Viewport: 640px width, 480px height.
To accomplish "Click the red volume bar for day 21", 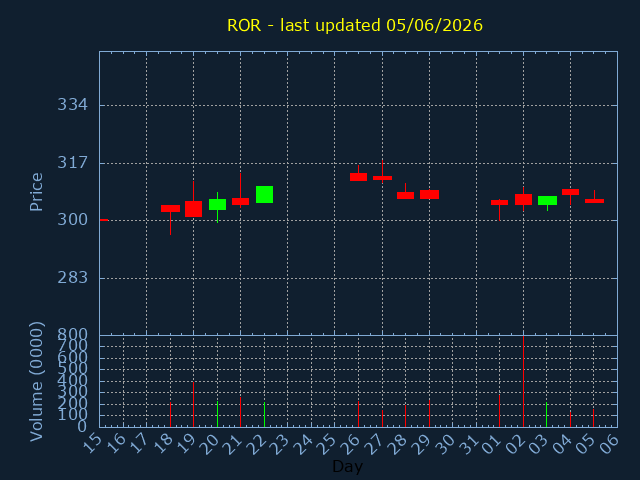I will point(240,412).
